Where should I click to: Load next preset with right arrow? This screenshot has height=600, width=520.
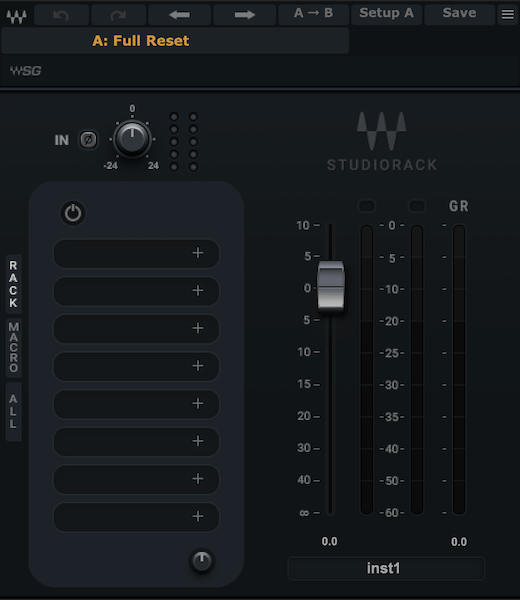point(245,15)
